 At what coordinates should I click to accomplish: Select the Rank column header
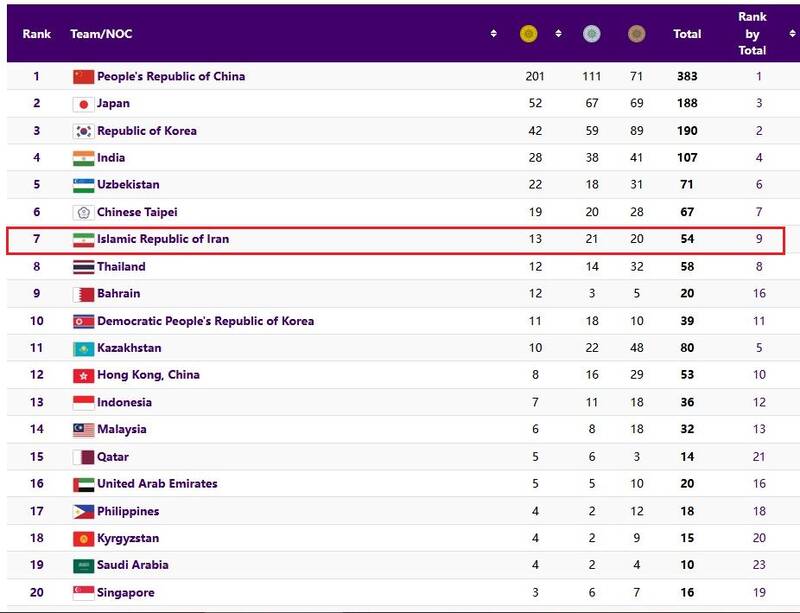coord(37,34)
